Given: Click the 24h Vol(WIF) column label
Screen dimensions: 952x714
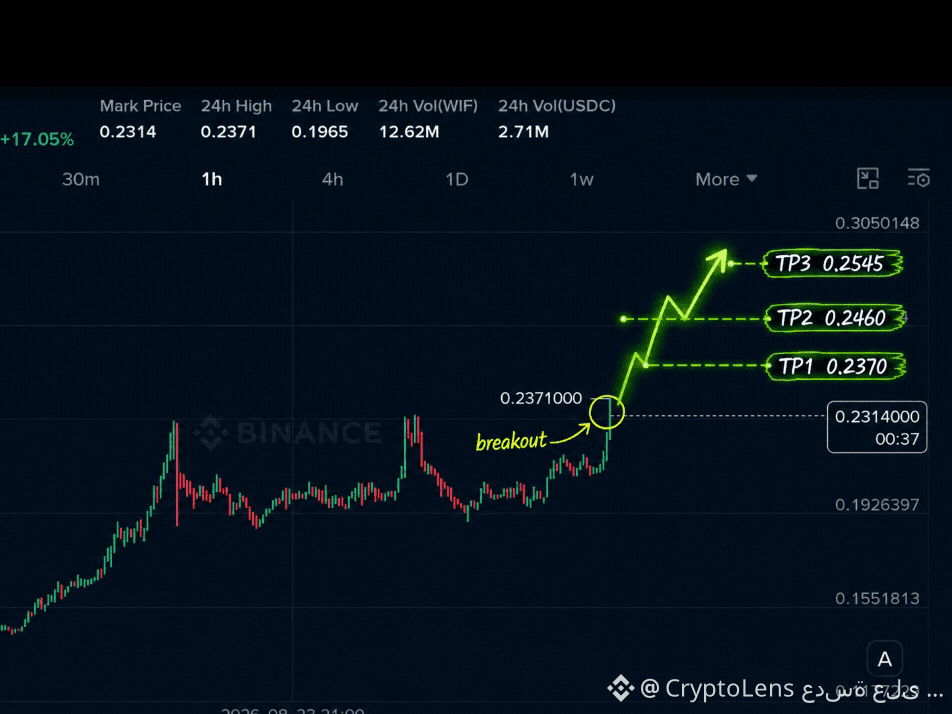Looking at the screenshot, I should (428, 106).
